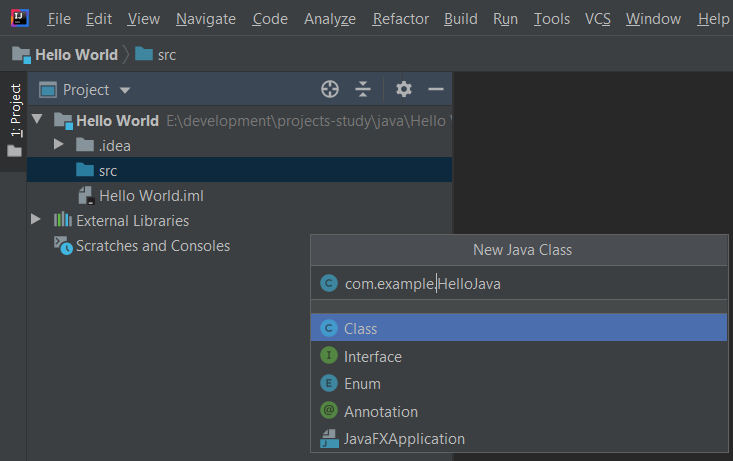Open the Project view dropdown
Viewport: 733px width, 461px height.
coord(124,90)
